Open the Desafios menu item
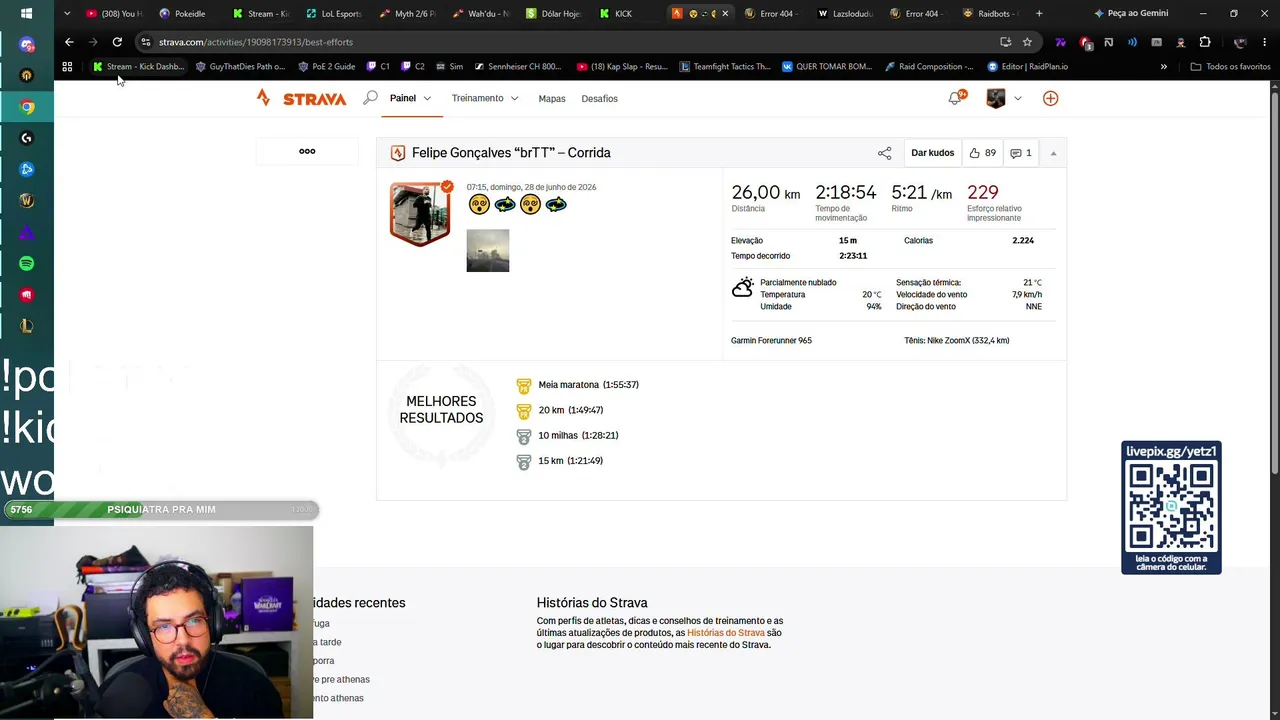The image size is (1280, 720). (x=600, y=99)
